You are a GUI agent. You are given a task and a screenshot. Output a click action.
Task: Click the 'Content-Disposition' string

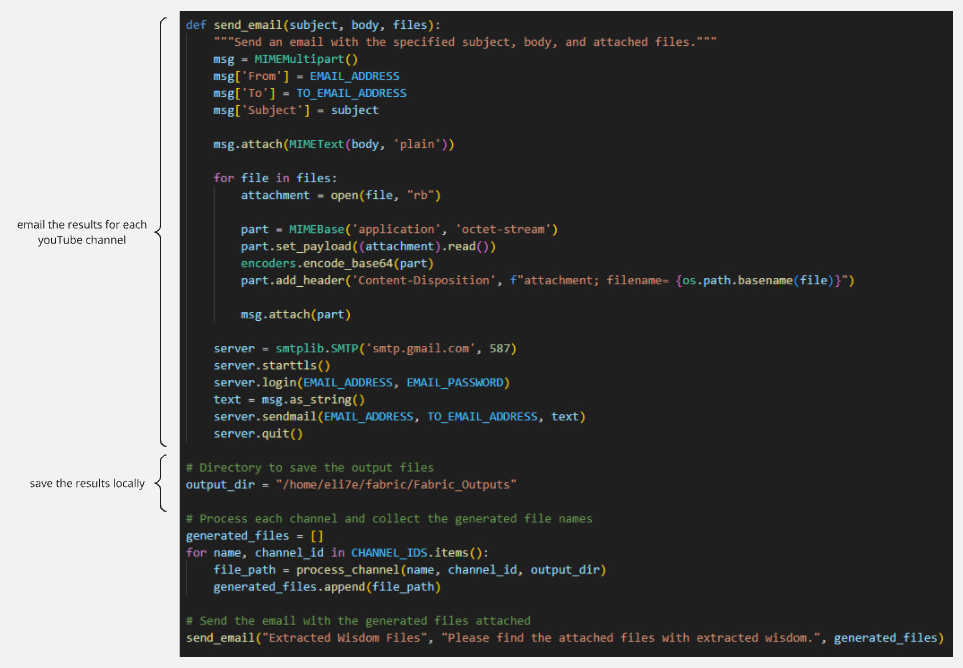coord(423,281)
